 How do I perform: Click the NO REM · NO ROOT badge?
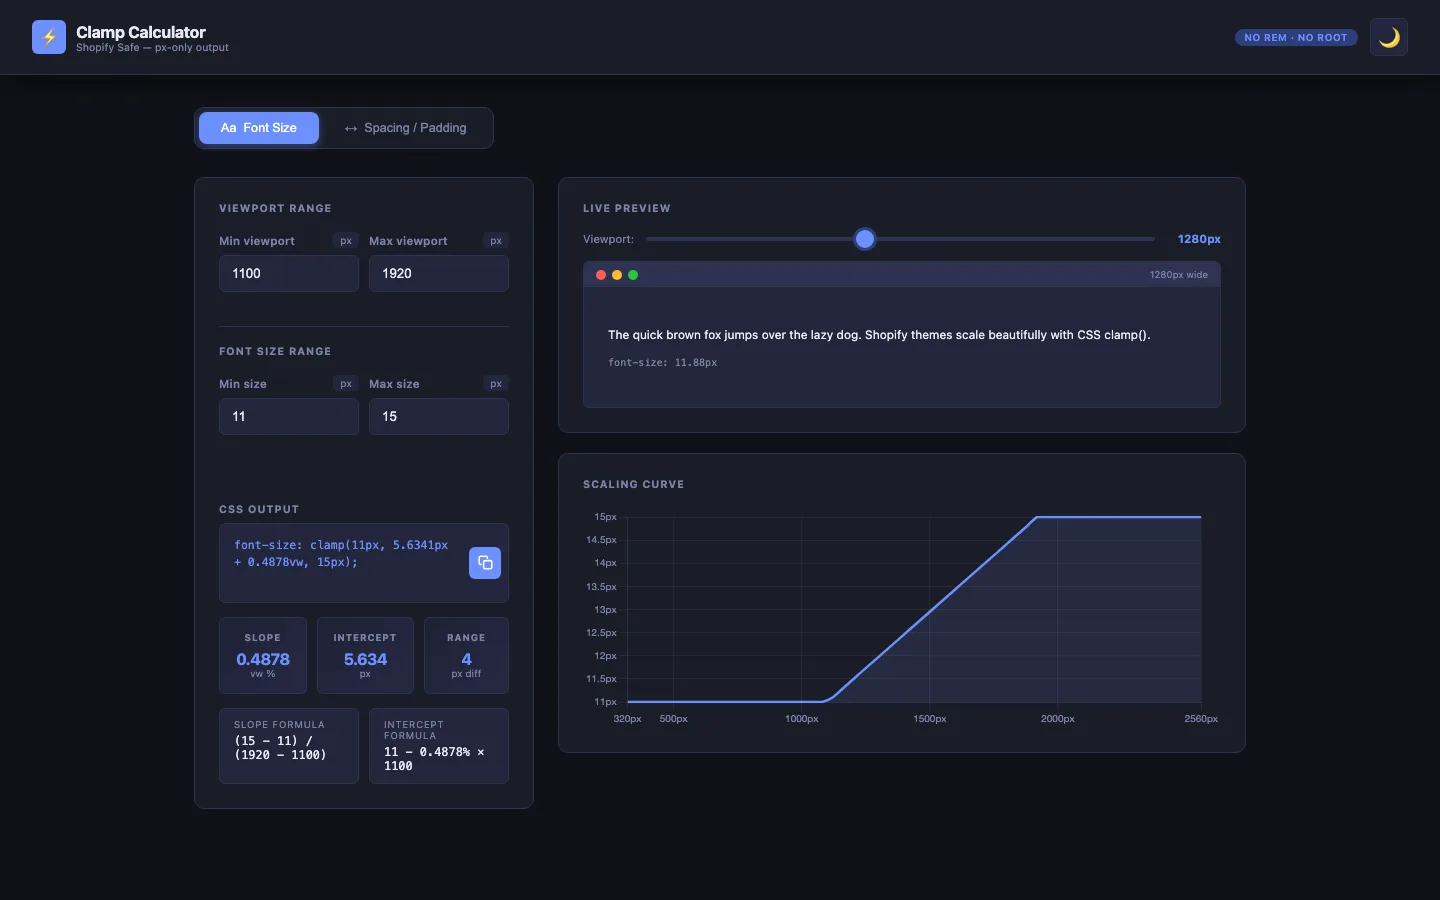[1296, 37]
